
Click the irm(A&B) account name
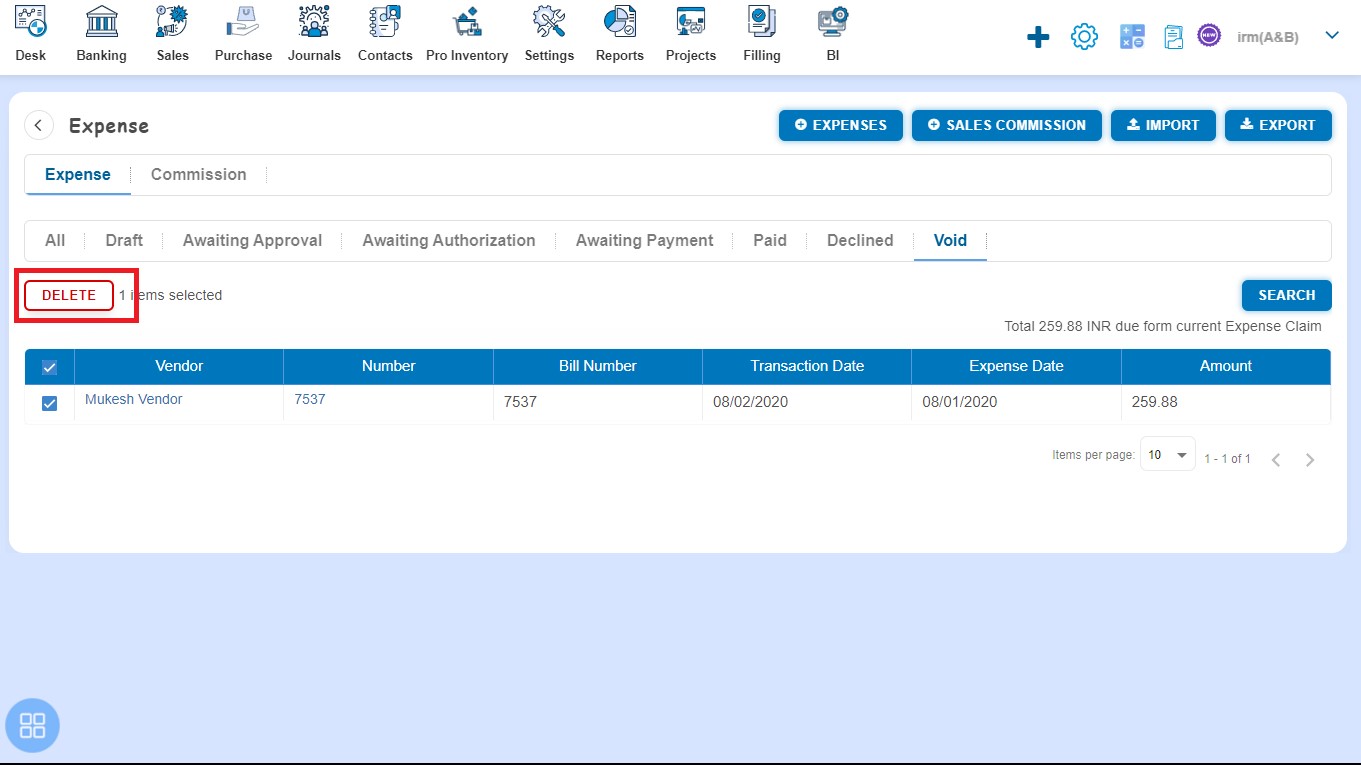pyautogui.click(x=1268, y=37)
